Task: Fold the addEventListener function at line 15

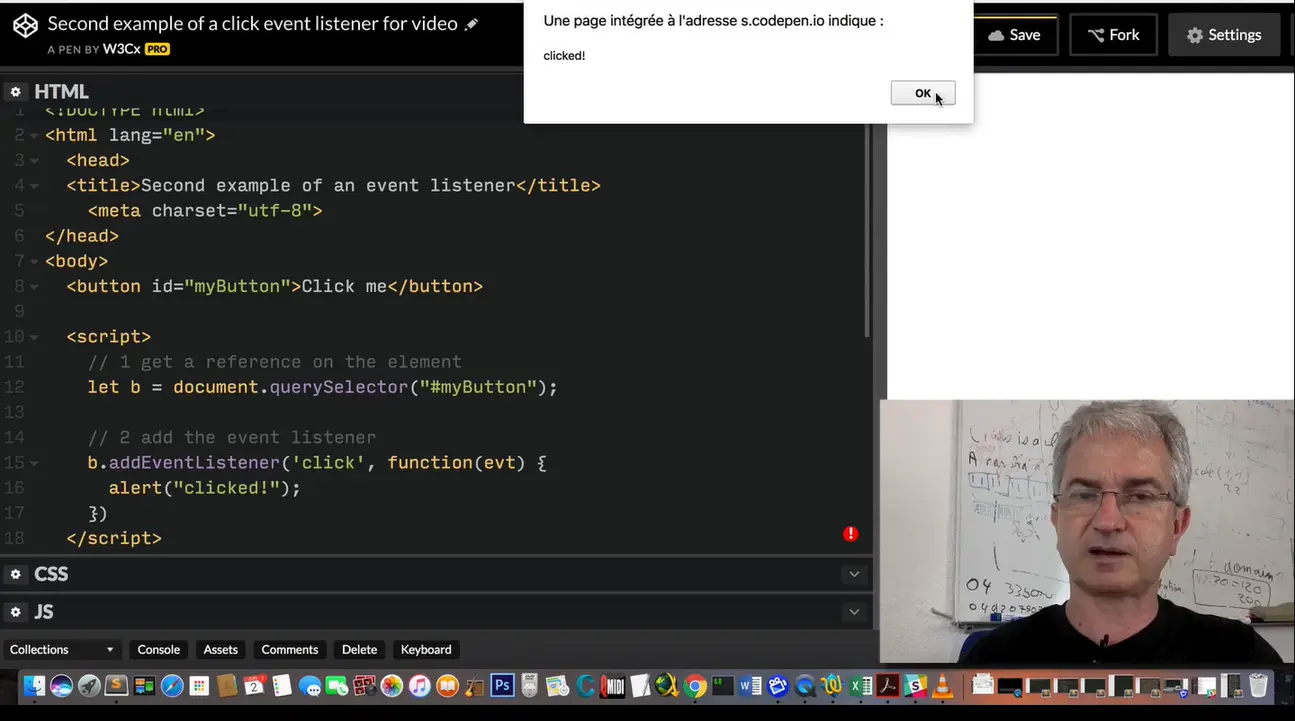Action: [34, 463]
